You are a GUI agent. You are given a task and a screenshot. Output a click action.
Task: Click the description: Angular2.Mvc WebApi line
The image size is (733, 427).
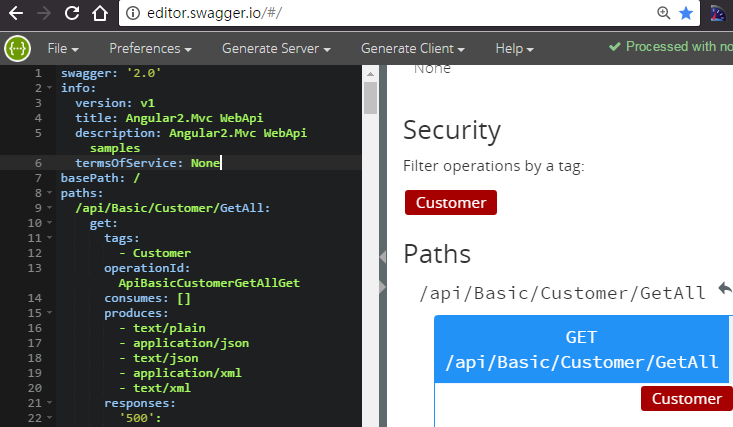191,133
